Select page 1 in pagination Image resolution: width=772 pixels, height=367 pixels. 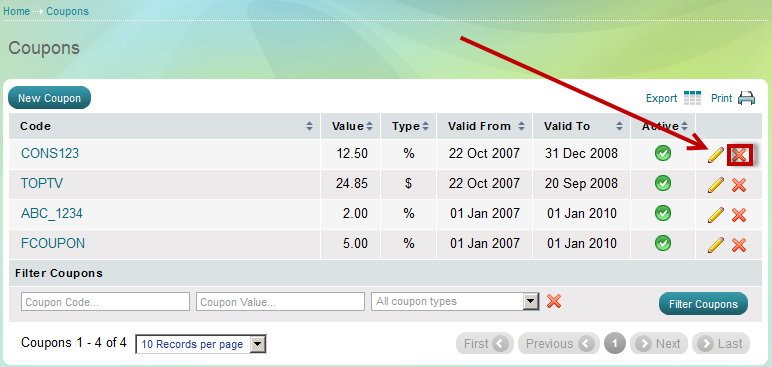[615, 343]
